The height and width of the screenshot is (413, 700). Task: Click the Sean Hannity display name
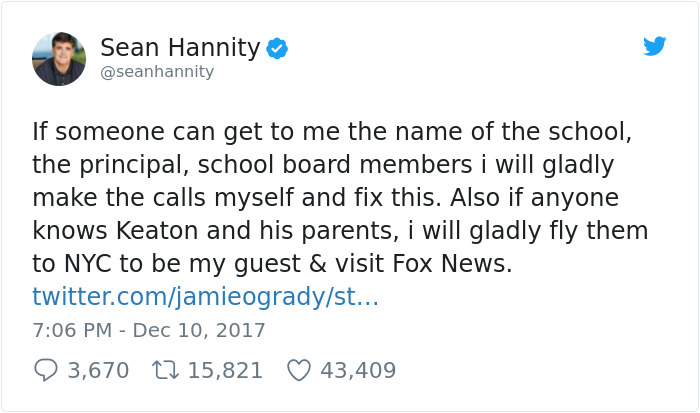[x=180, y=47]
